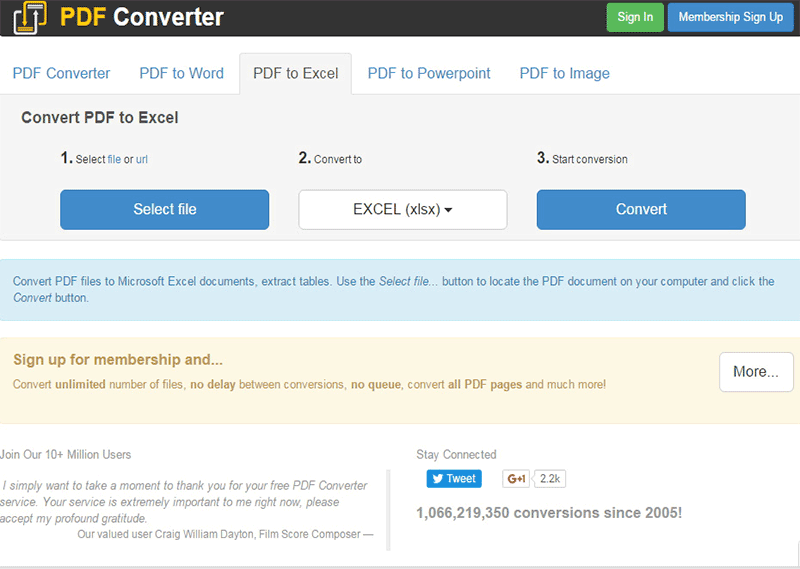Click the 'Craig William Dayton, Film Score Composer' attribution
Image resolution: width=800 pixels, height=569 pixels.
(x=258, y=534)
